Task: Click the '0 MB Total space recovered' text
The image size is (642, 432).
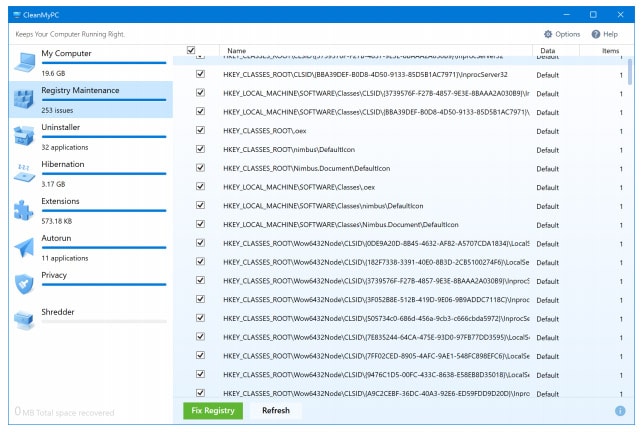Action: point(64,412)
